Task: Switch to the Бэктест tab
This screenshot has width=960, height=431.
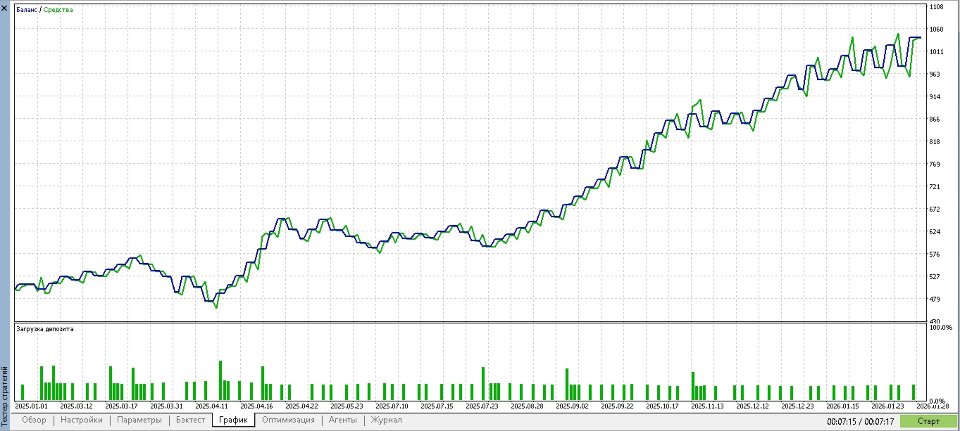Action: coord(190,420)
